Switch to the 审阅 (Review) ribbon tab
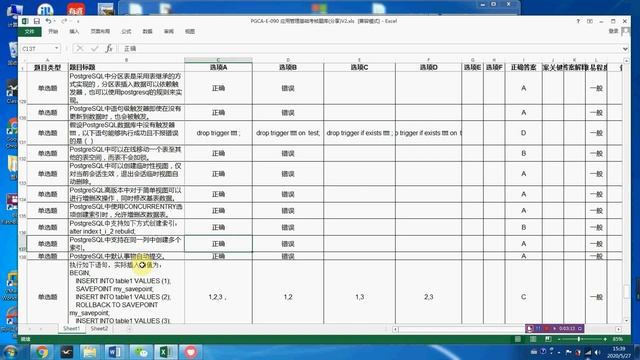 pyautogui.click(x=169, y=31)
